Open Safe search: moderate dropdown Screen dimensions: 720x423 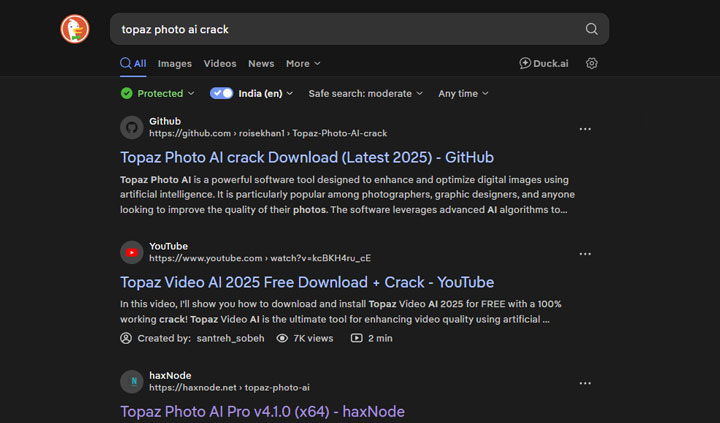[366, 93]
